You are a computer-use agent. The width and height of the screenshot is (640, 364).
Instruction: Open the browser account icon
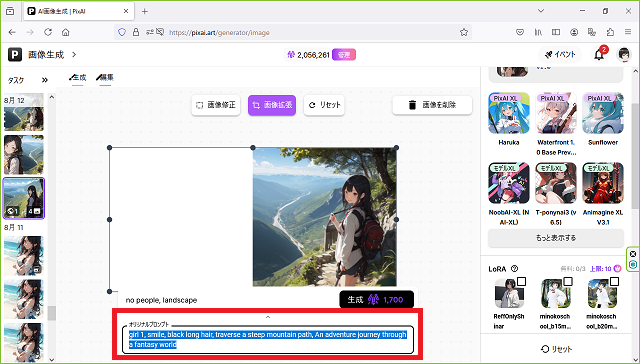(x=574, y=32)
